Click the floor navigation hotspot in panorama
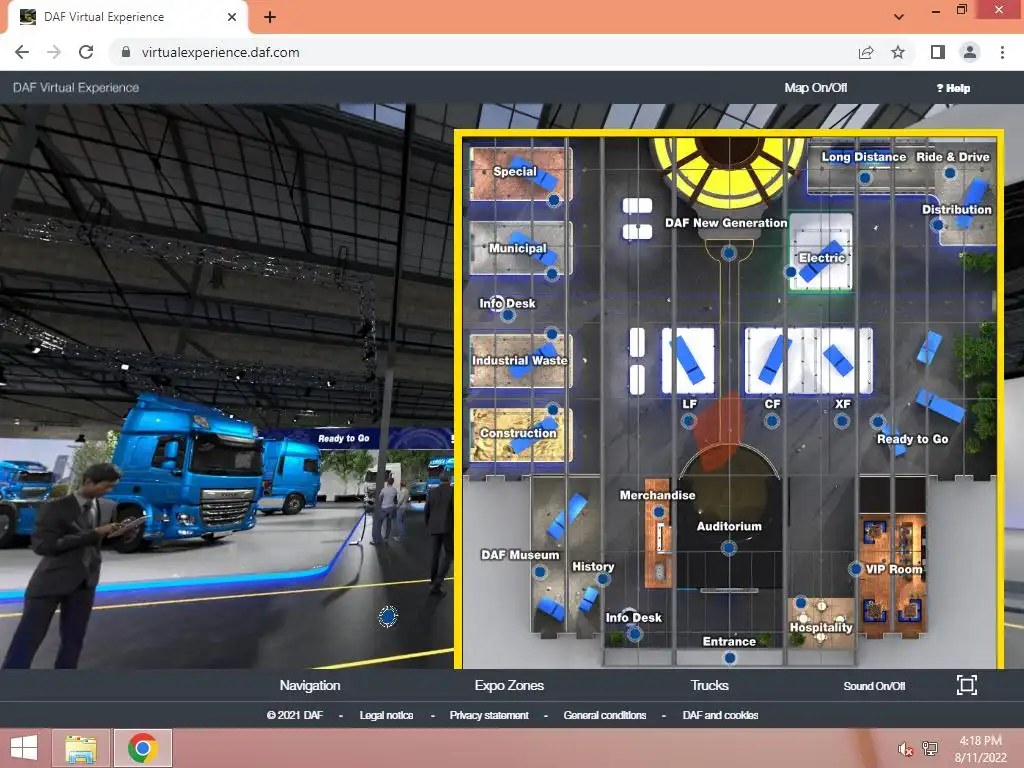Screen dimensions: 1024x768 (x=388, y=616)
